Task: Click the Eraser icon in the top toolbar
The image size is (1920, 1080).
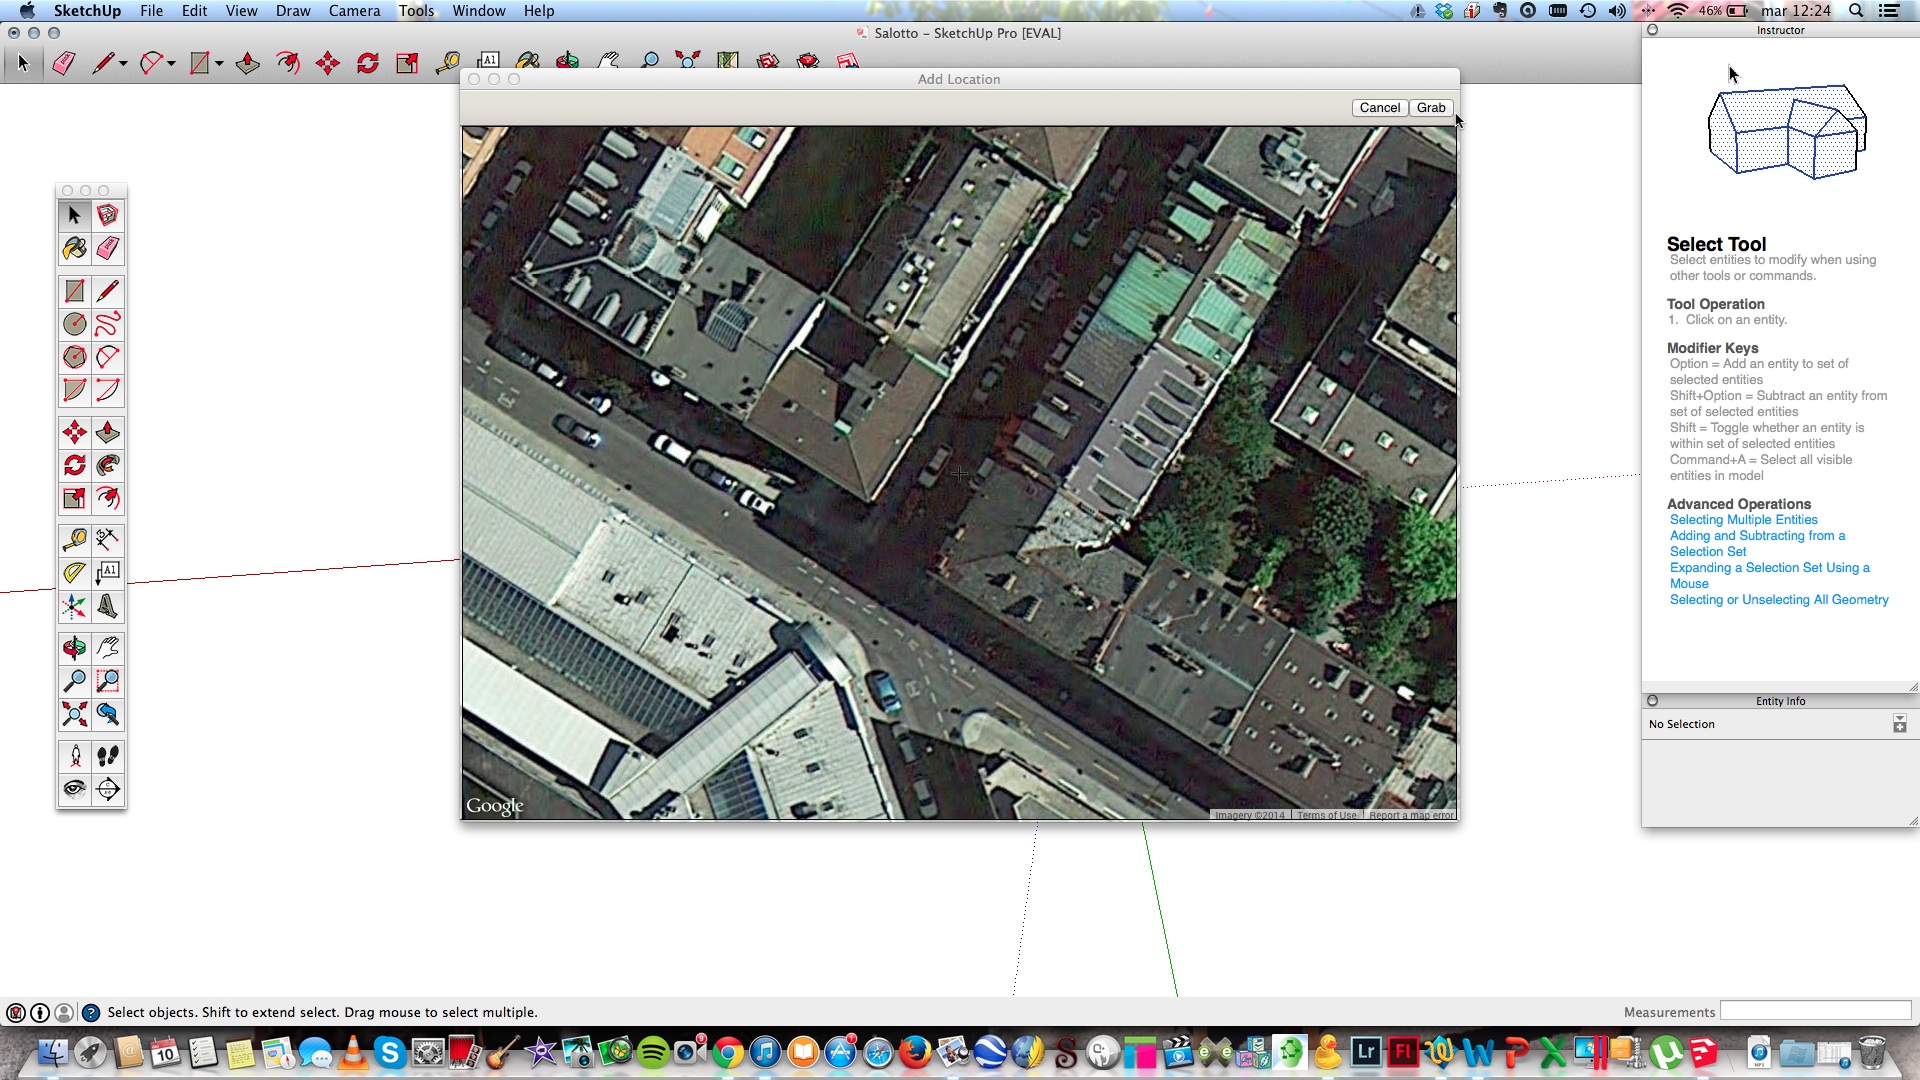Action: point(63,63)
